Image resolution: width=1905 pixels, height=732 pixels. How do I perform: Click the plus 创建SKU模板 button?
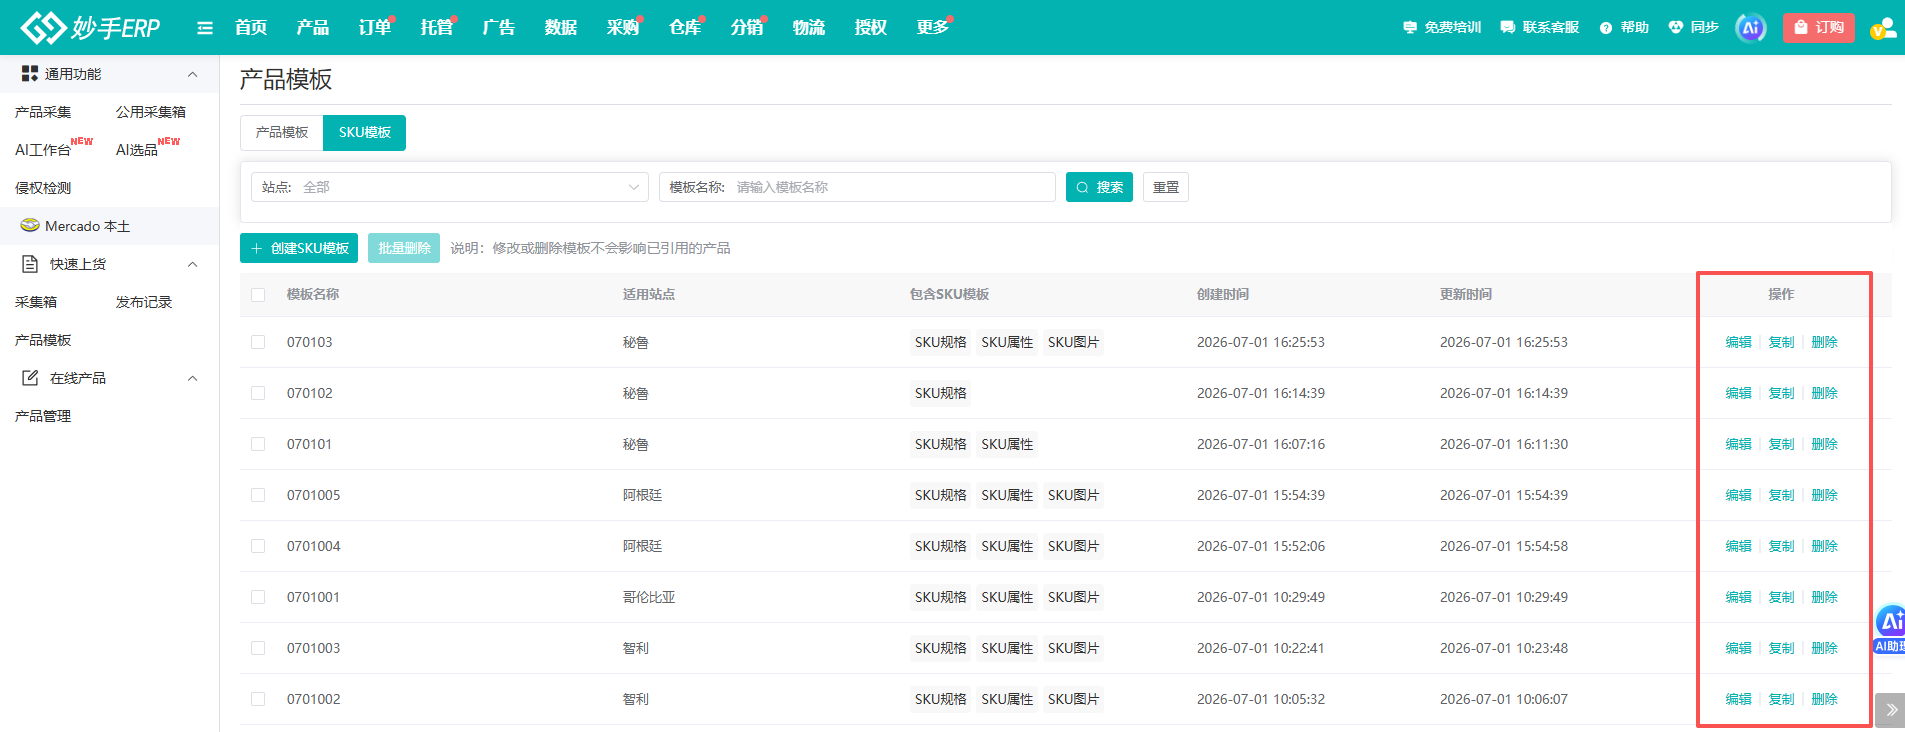pos(299,248)
